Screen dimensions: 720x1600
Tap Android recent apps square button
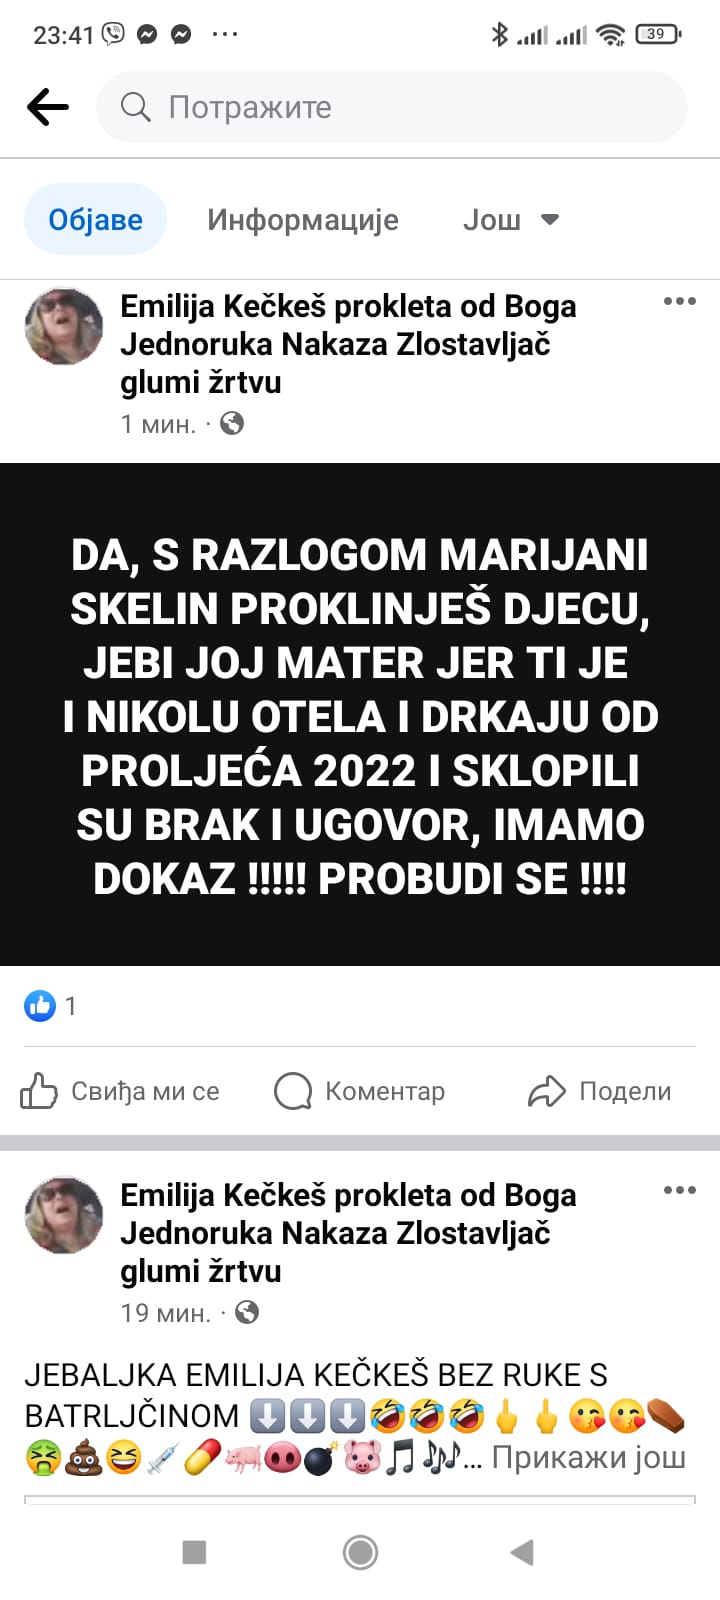point(194,1552)
